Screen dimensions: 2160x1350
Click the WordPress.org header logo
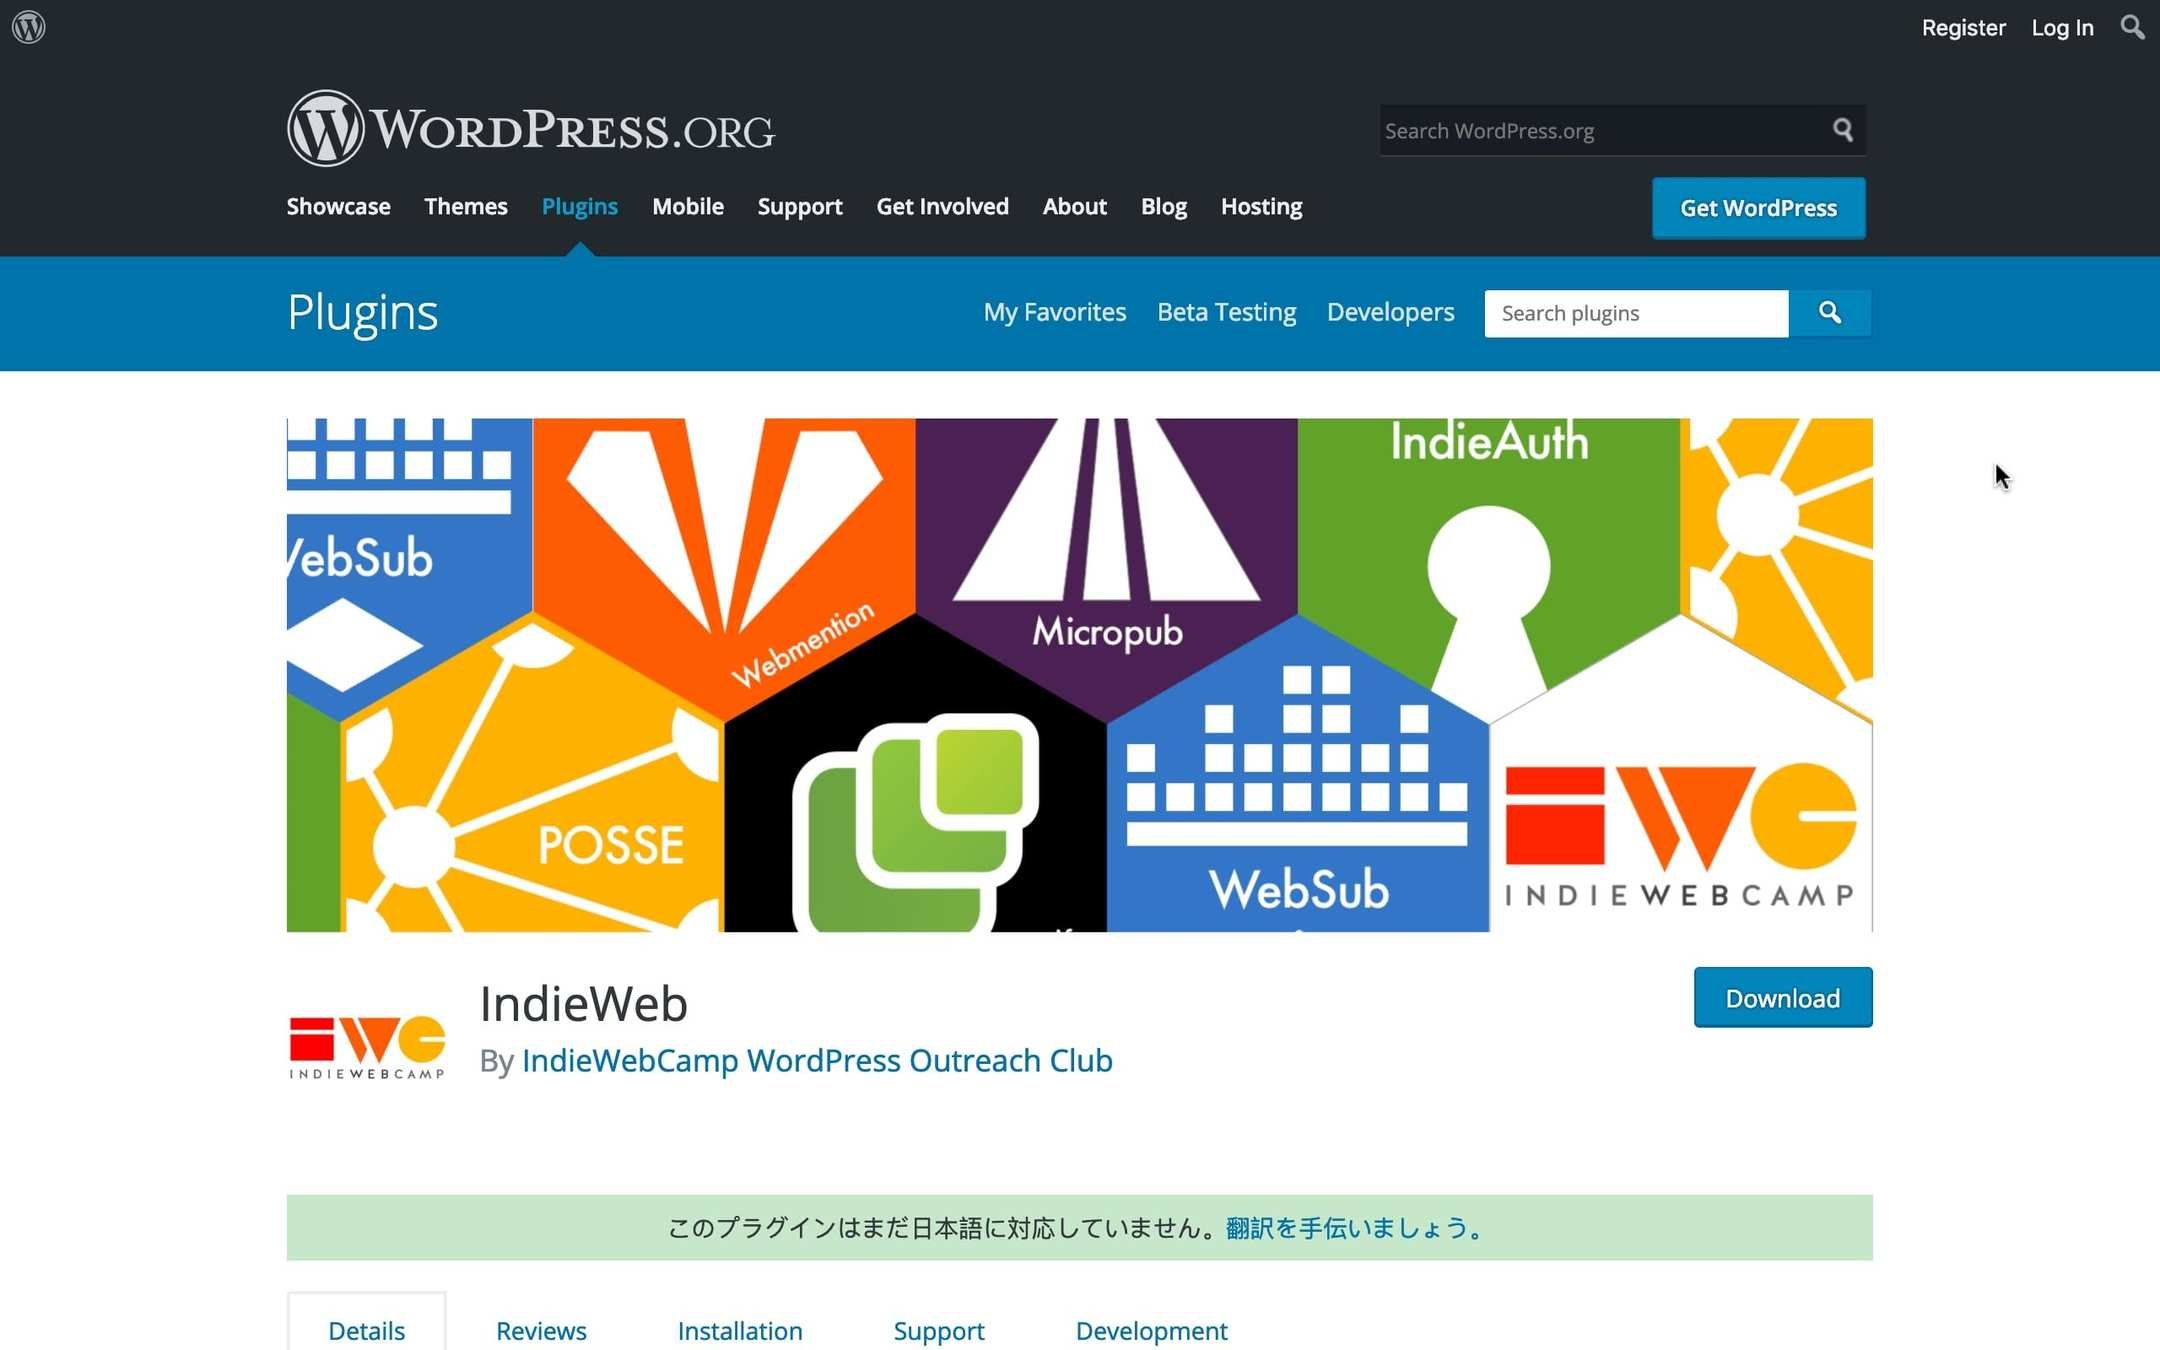[x=530, y=129]
